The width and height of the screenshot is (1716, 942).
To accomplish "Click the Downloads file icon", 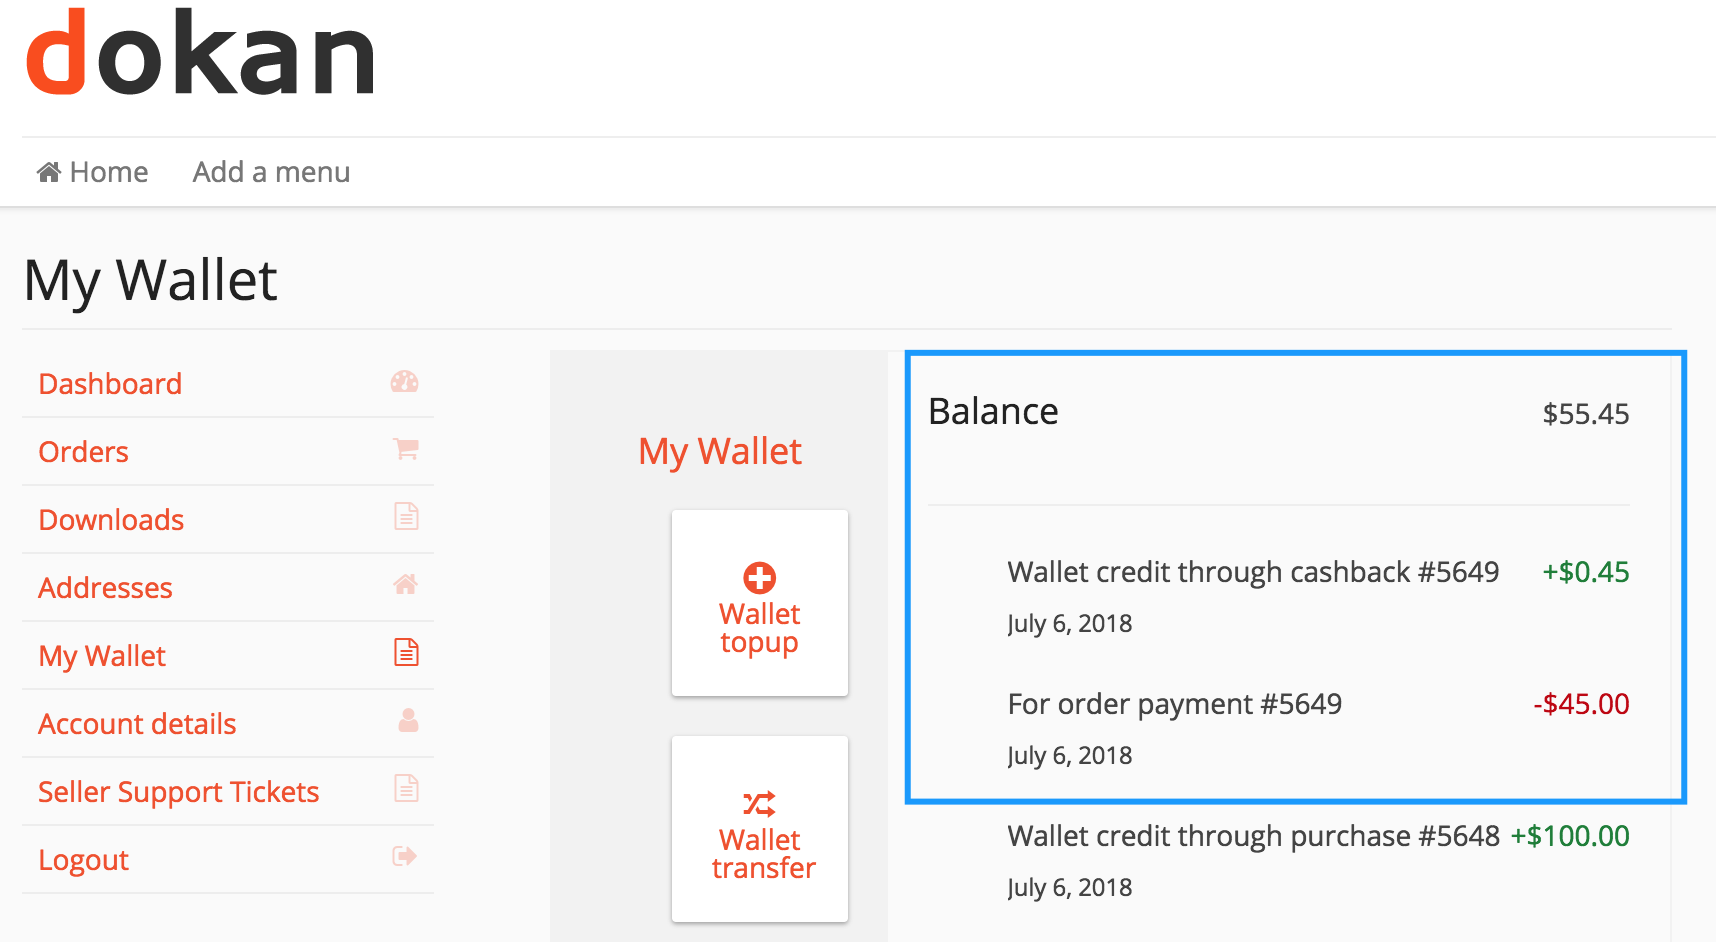I will tap(406, 516).
